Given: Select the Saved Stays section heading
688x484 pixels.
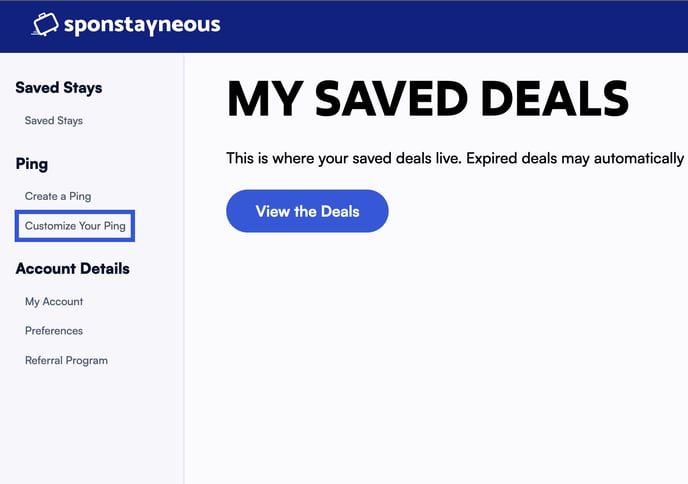Looking at the screenshot, I should (x=59, y=88).
